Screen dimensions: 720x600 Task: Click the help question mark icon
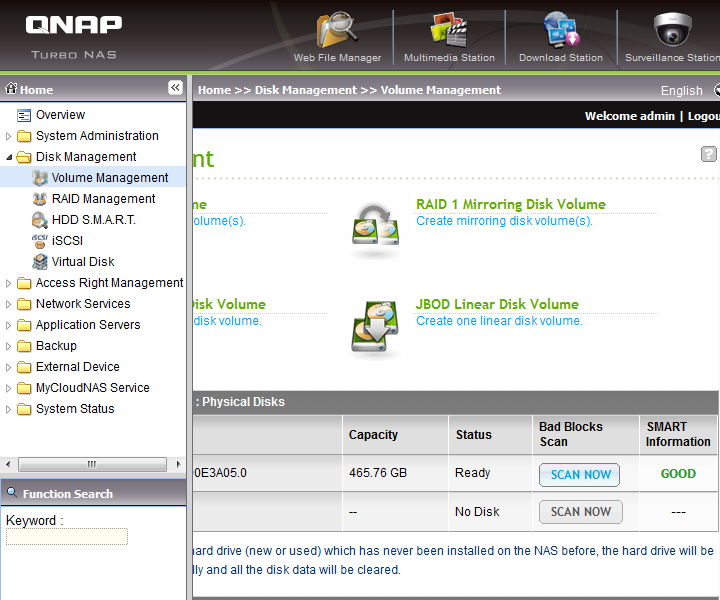(708, 154)
